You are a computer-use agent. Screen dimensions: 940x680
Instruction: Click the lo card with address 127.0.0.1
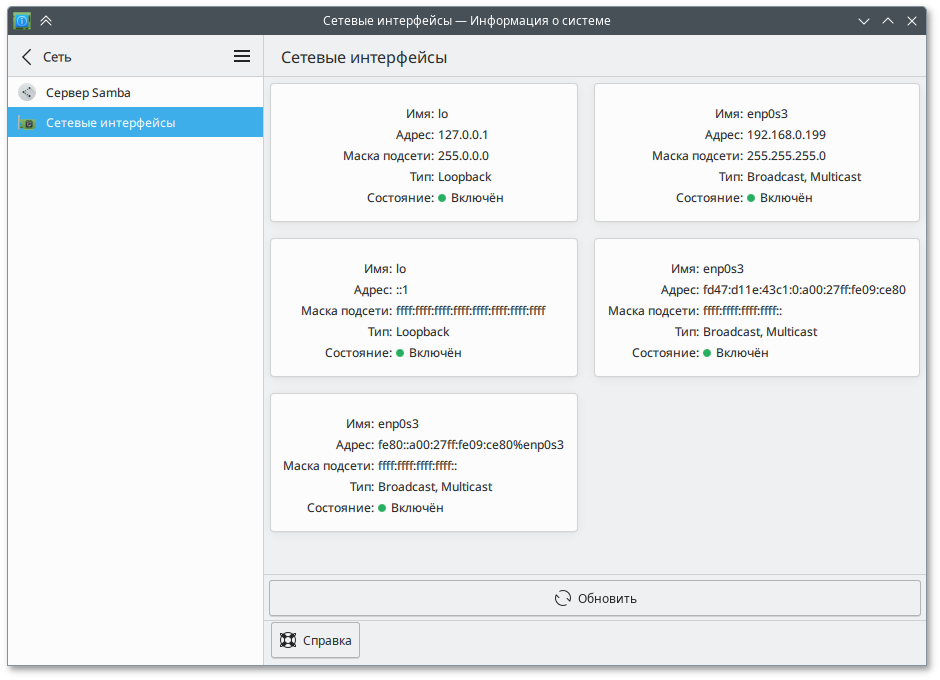click(424, 152)
